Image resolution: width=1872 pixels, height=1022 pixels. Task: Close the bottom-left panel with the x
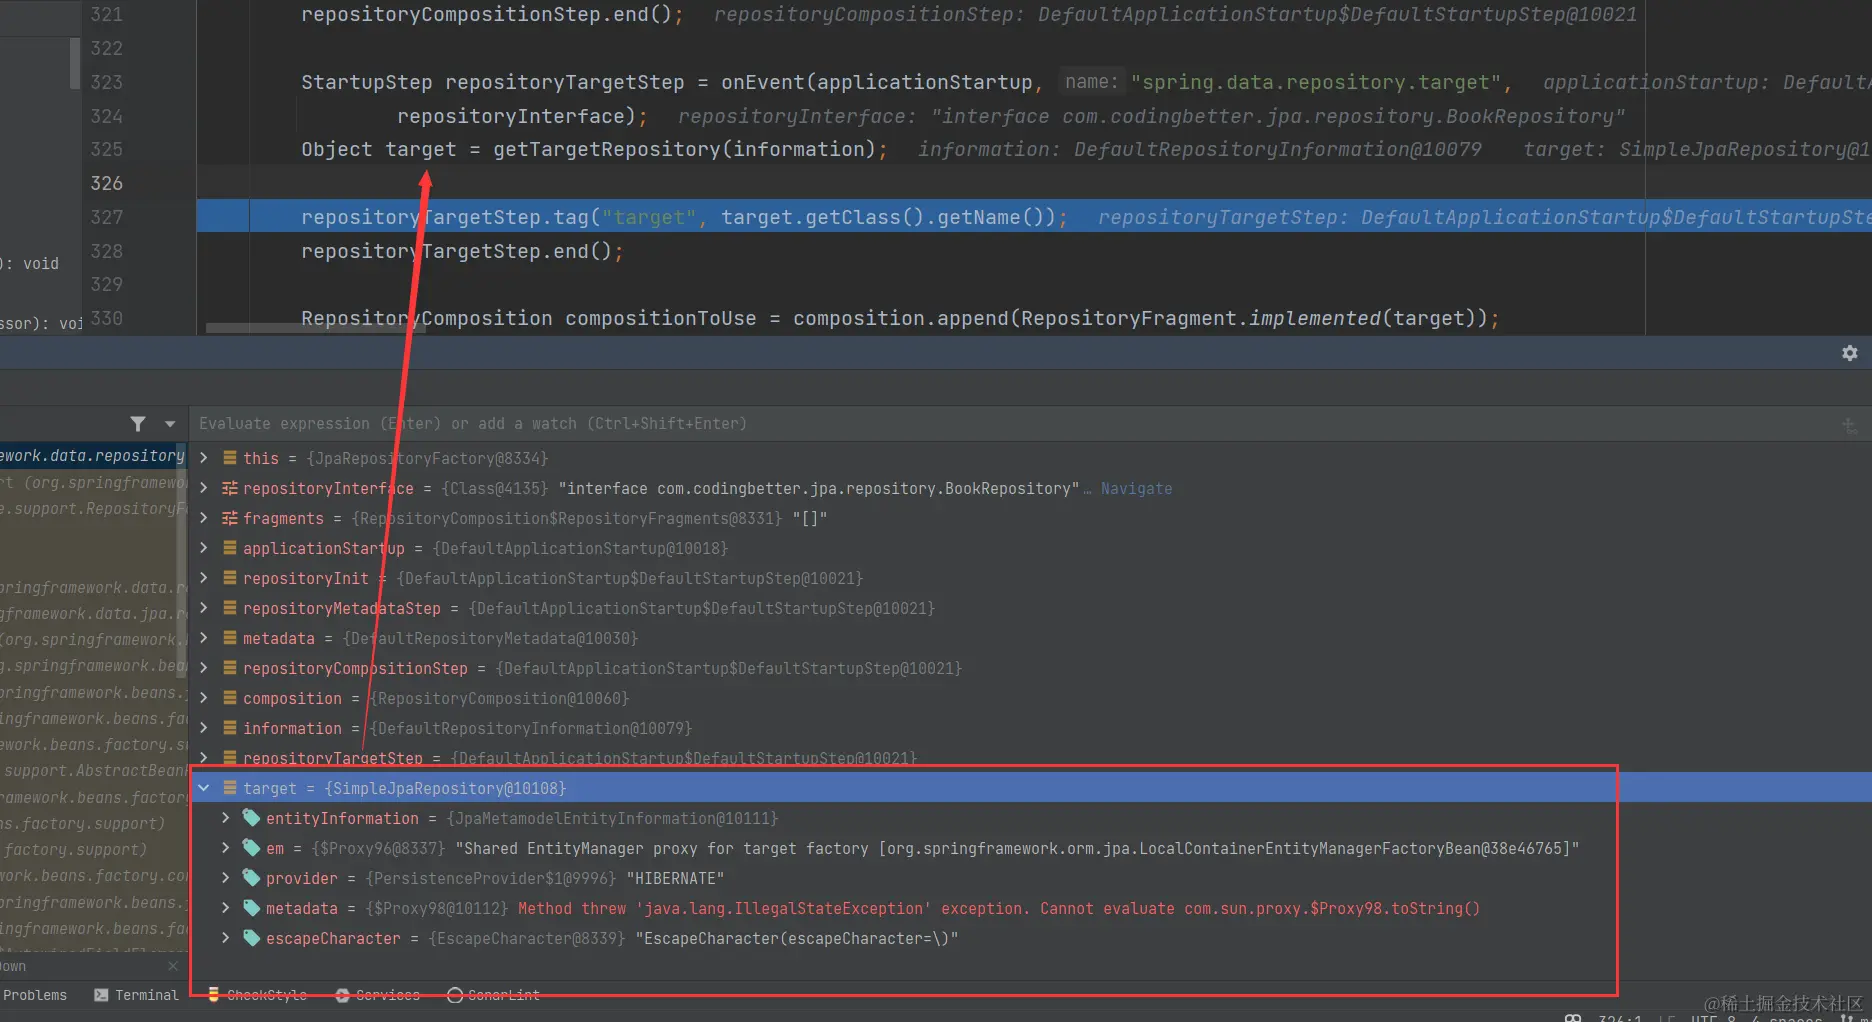(173, 966)
